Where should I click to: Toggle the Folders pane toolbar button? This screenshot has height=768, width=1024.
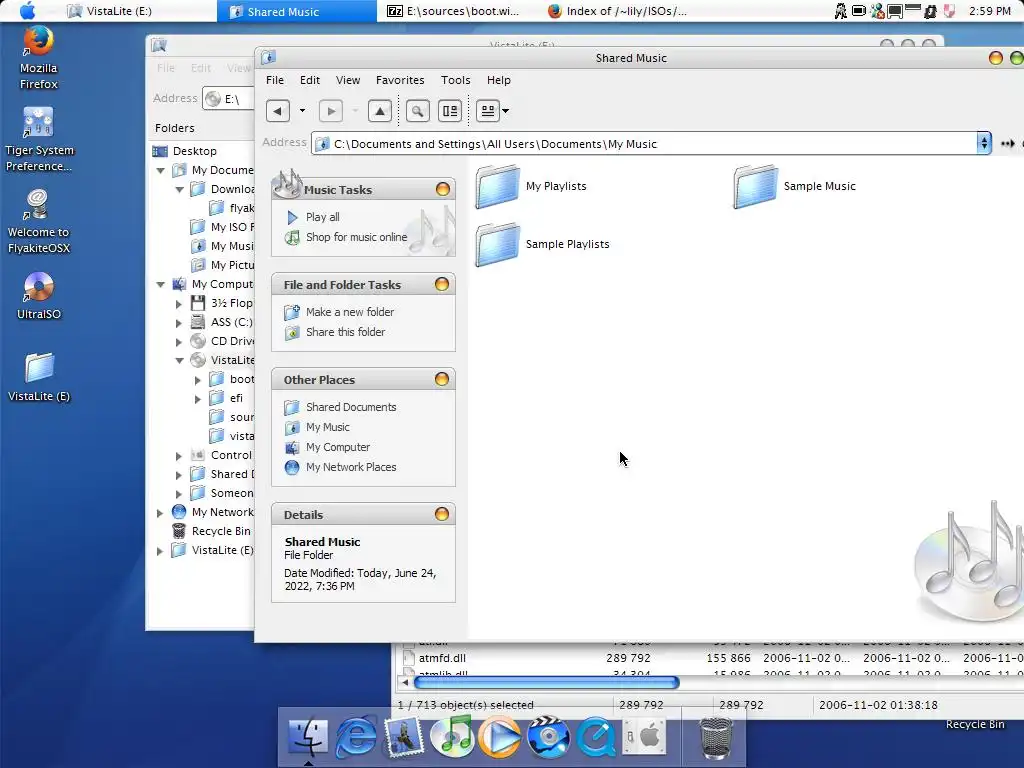tap(450, 111)
